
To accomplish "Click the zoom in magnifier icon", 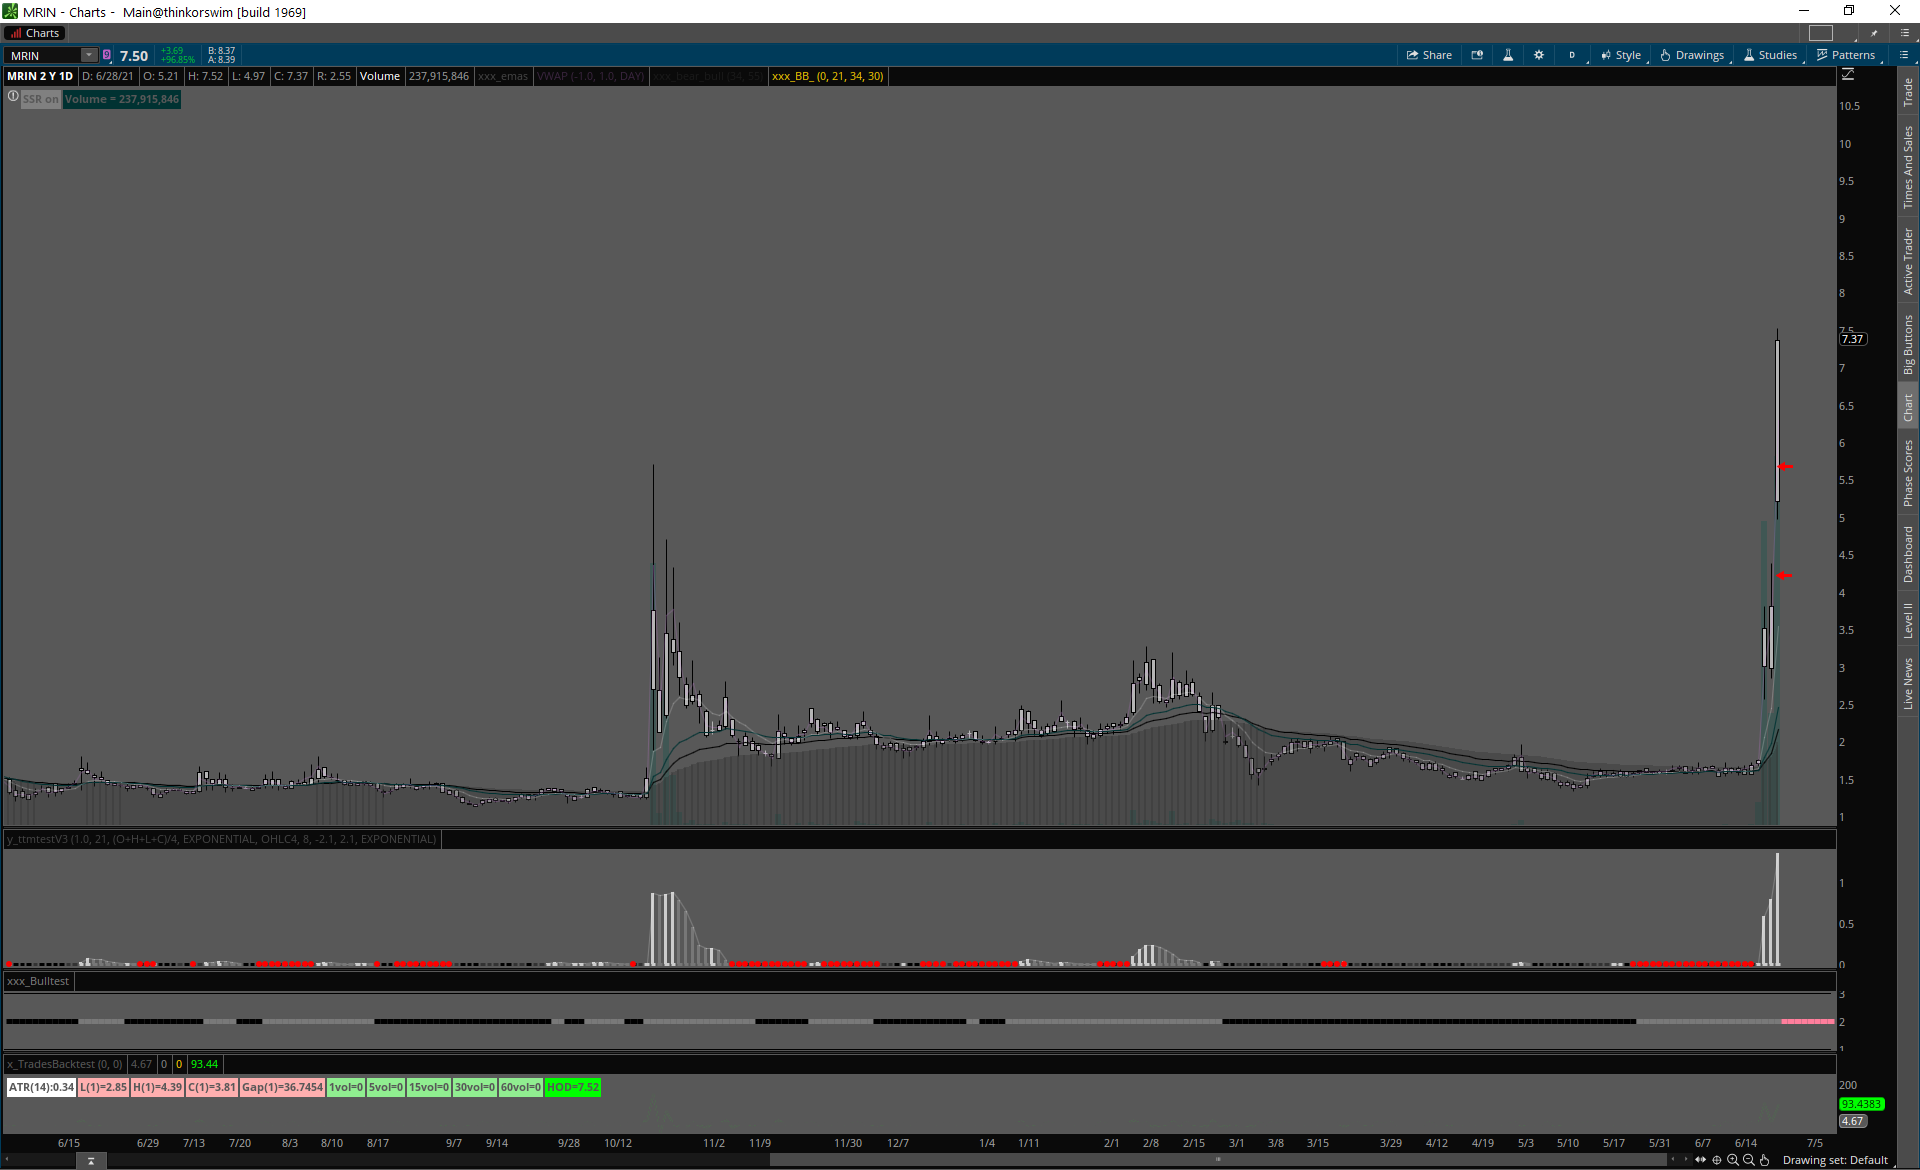I will tap(1733, 1160).
